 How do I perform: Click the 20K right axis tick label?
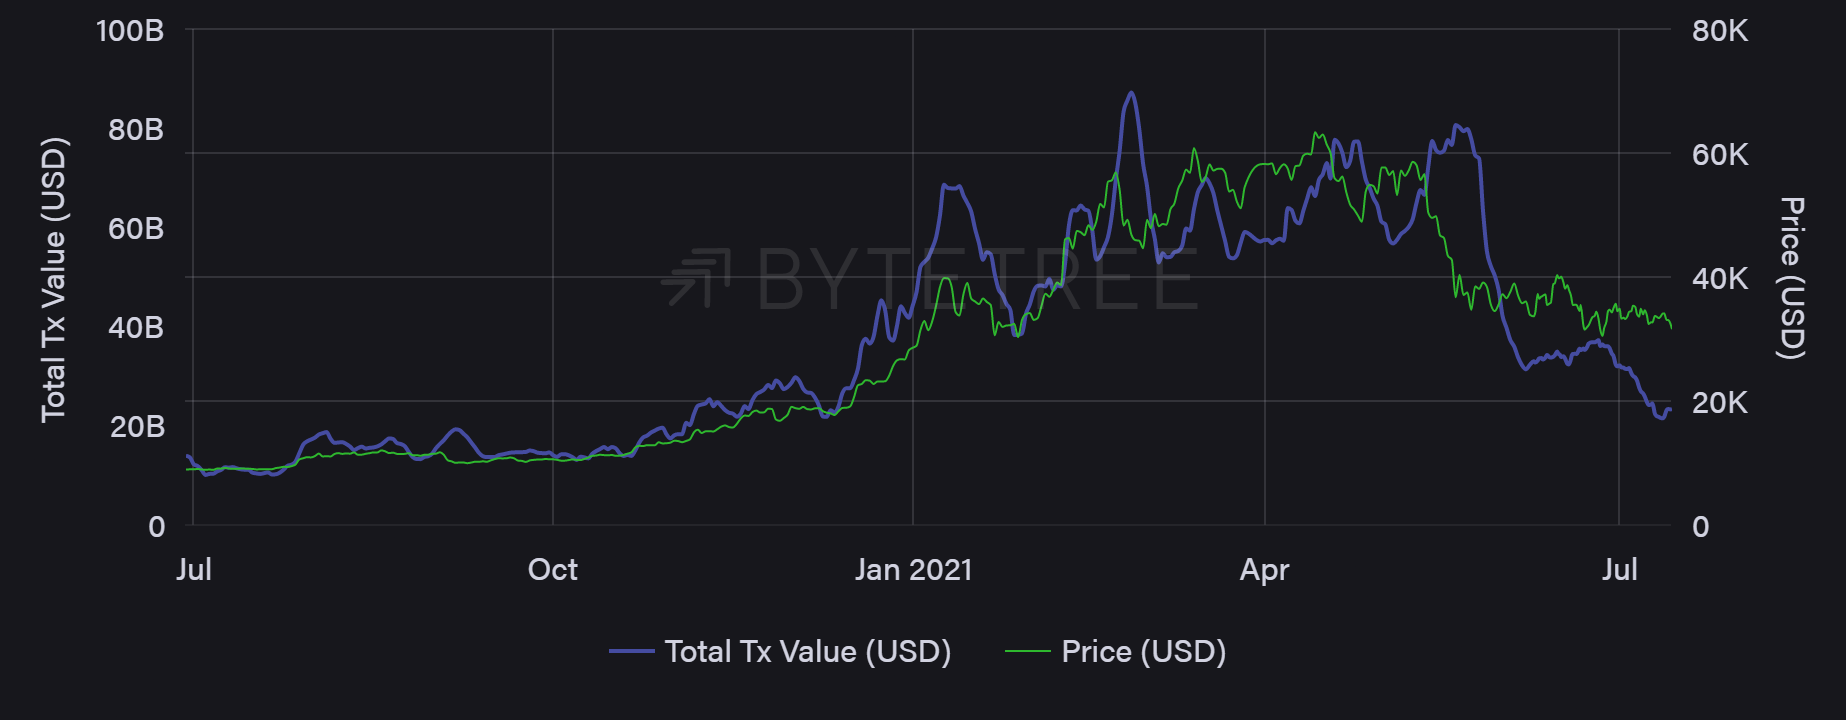(x=1720, y=403)
